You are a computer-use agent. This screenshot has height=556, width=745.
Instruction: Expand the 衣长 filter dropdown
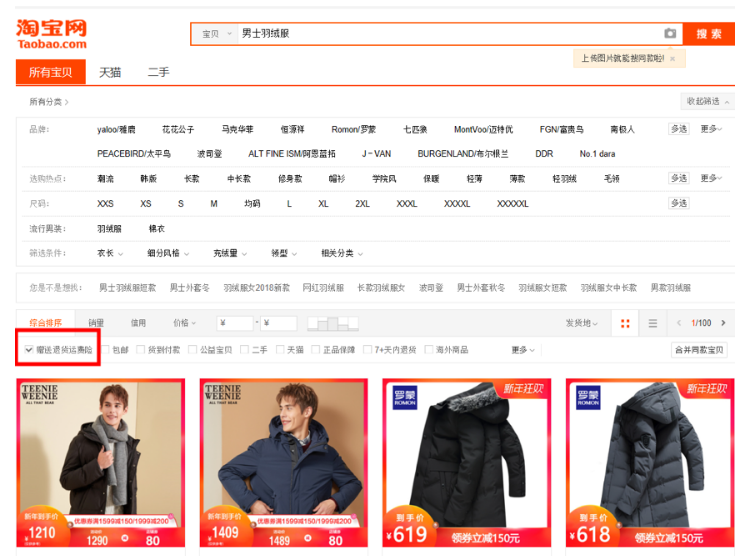coord(110,253)
